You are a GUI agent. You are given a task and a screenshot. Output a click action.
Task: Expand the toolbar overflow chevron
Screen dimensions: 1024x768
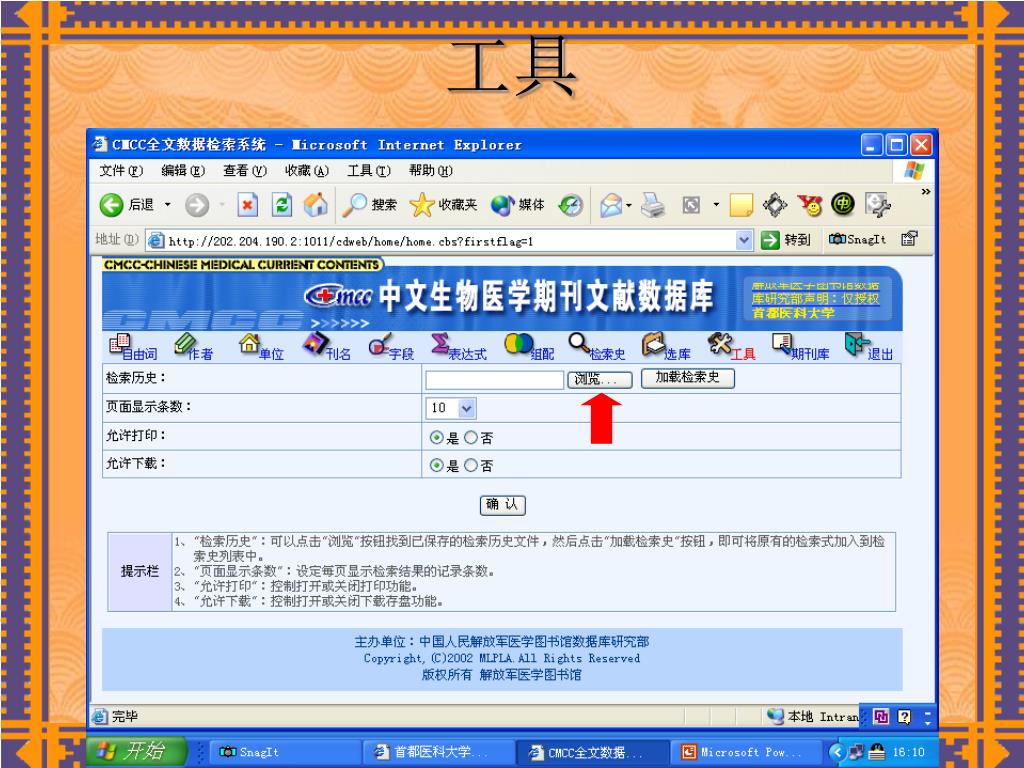click(x=925, y=192)
